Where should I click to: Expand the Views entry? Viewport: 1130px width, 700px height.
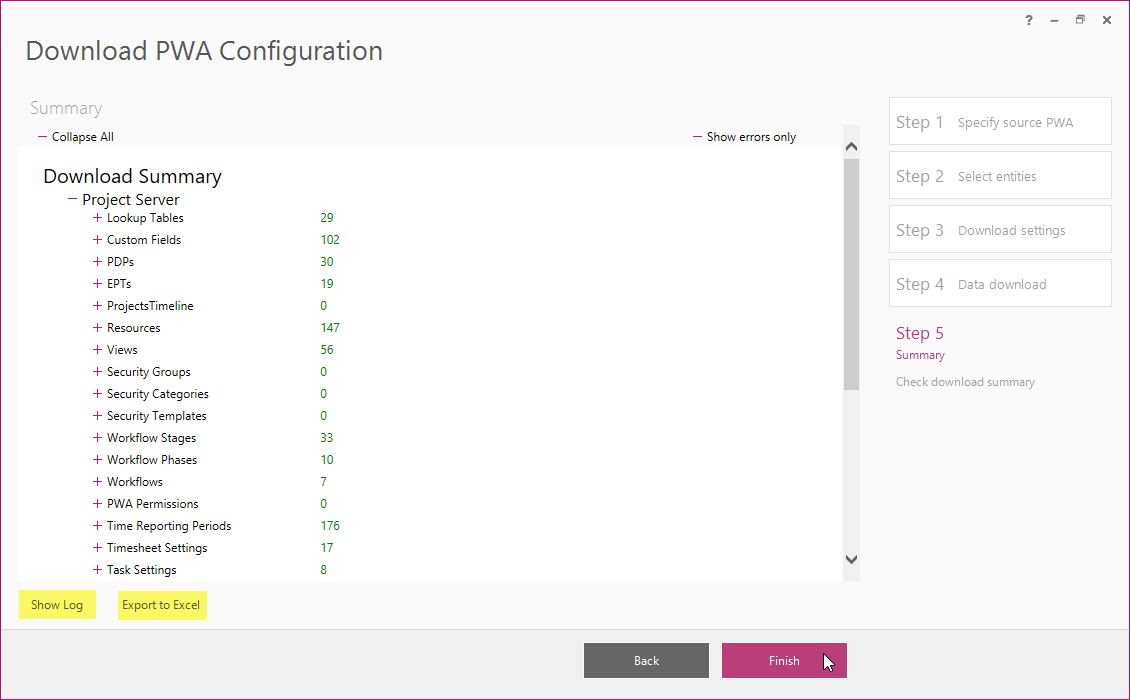tap(97, 350)
